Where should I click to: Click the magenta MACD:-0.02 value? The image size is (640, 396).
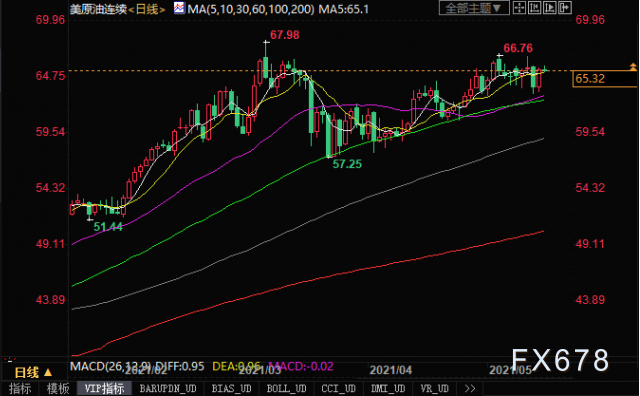301,366
